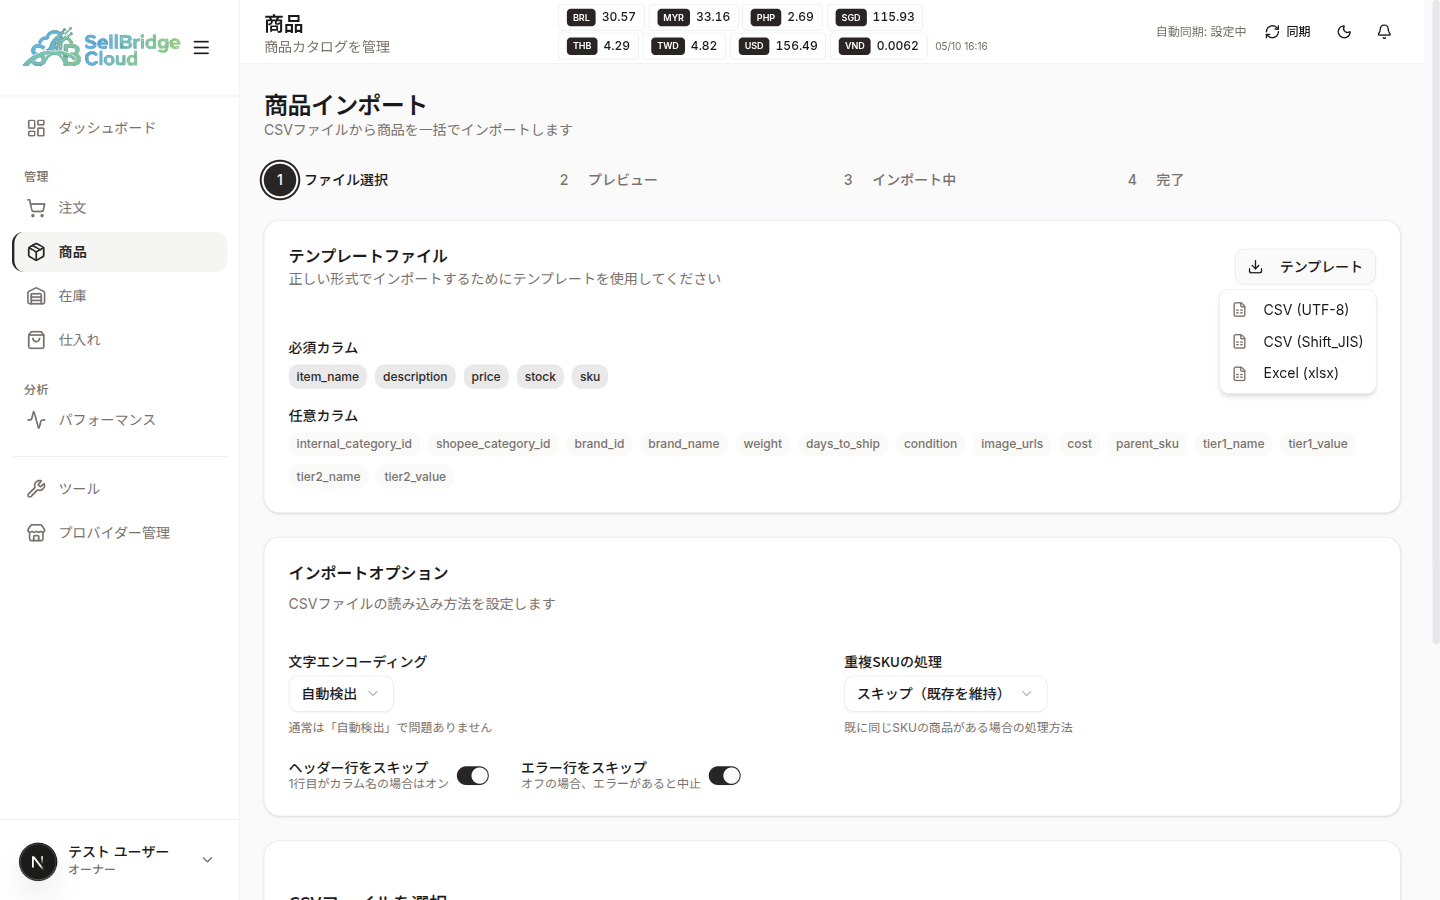Click the N user avatar

pyautogui.click(x=38, y=861)
